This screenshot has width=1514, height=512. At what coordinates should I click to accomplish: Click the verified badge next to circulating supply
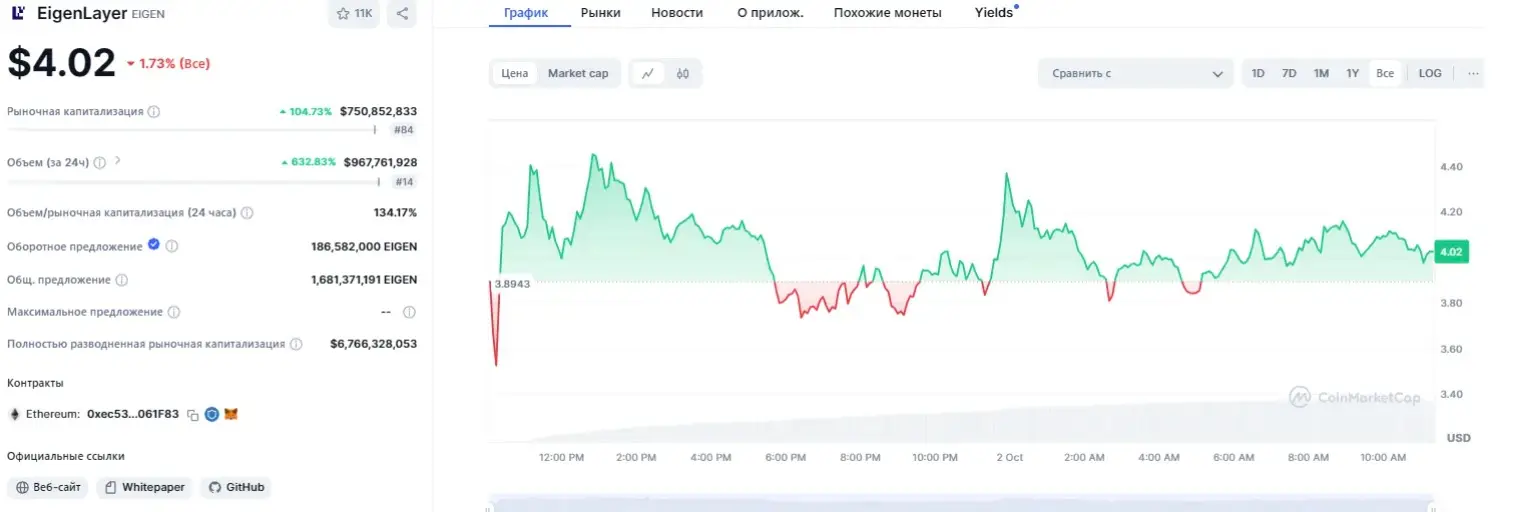154,244
